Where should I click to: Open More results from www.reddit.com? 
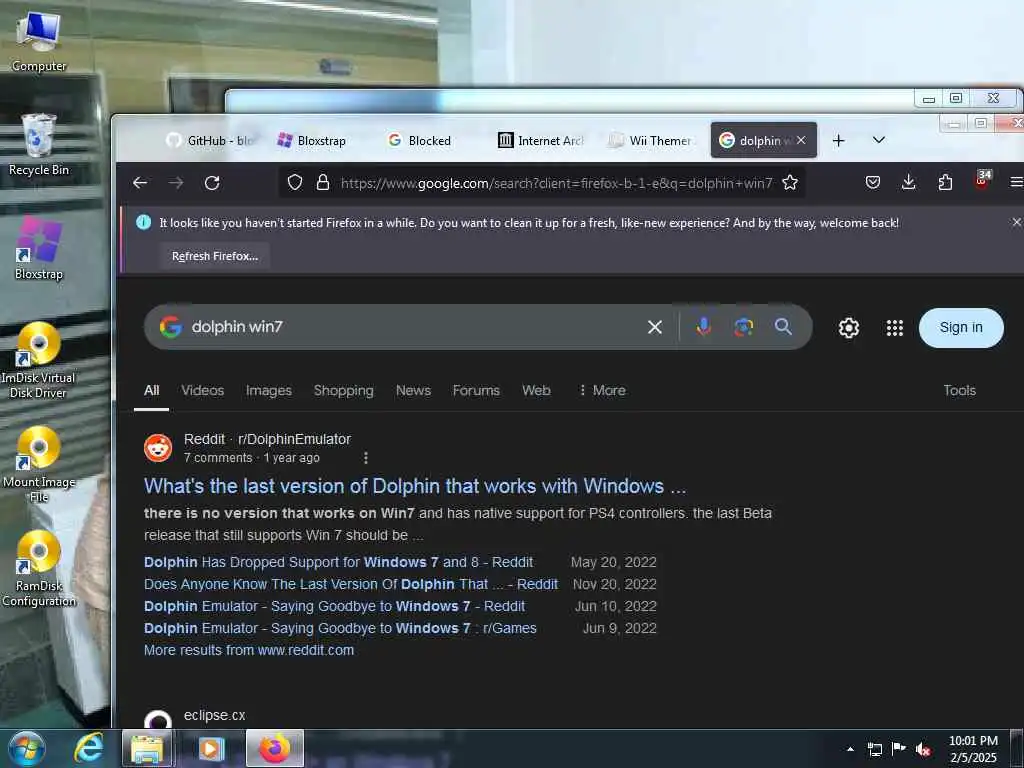(x=249, y=650)
